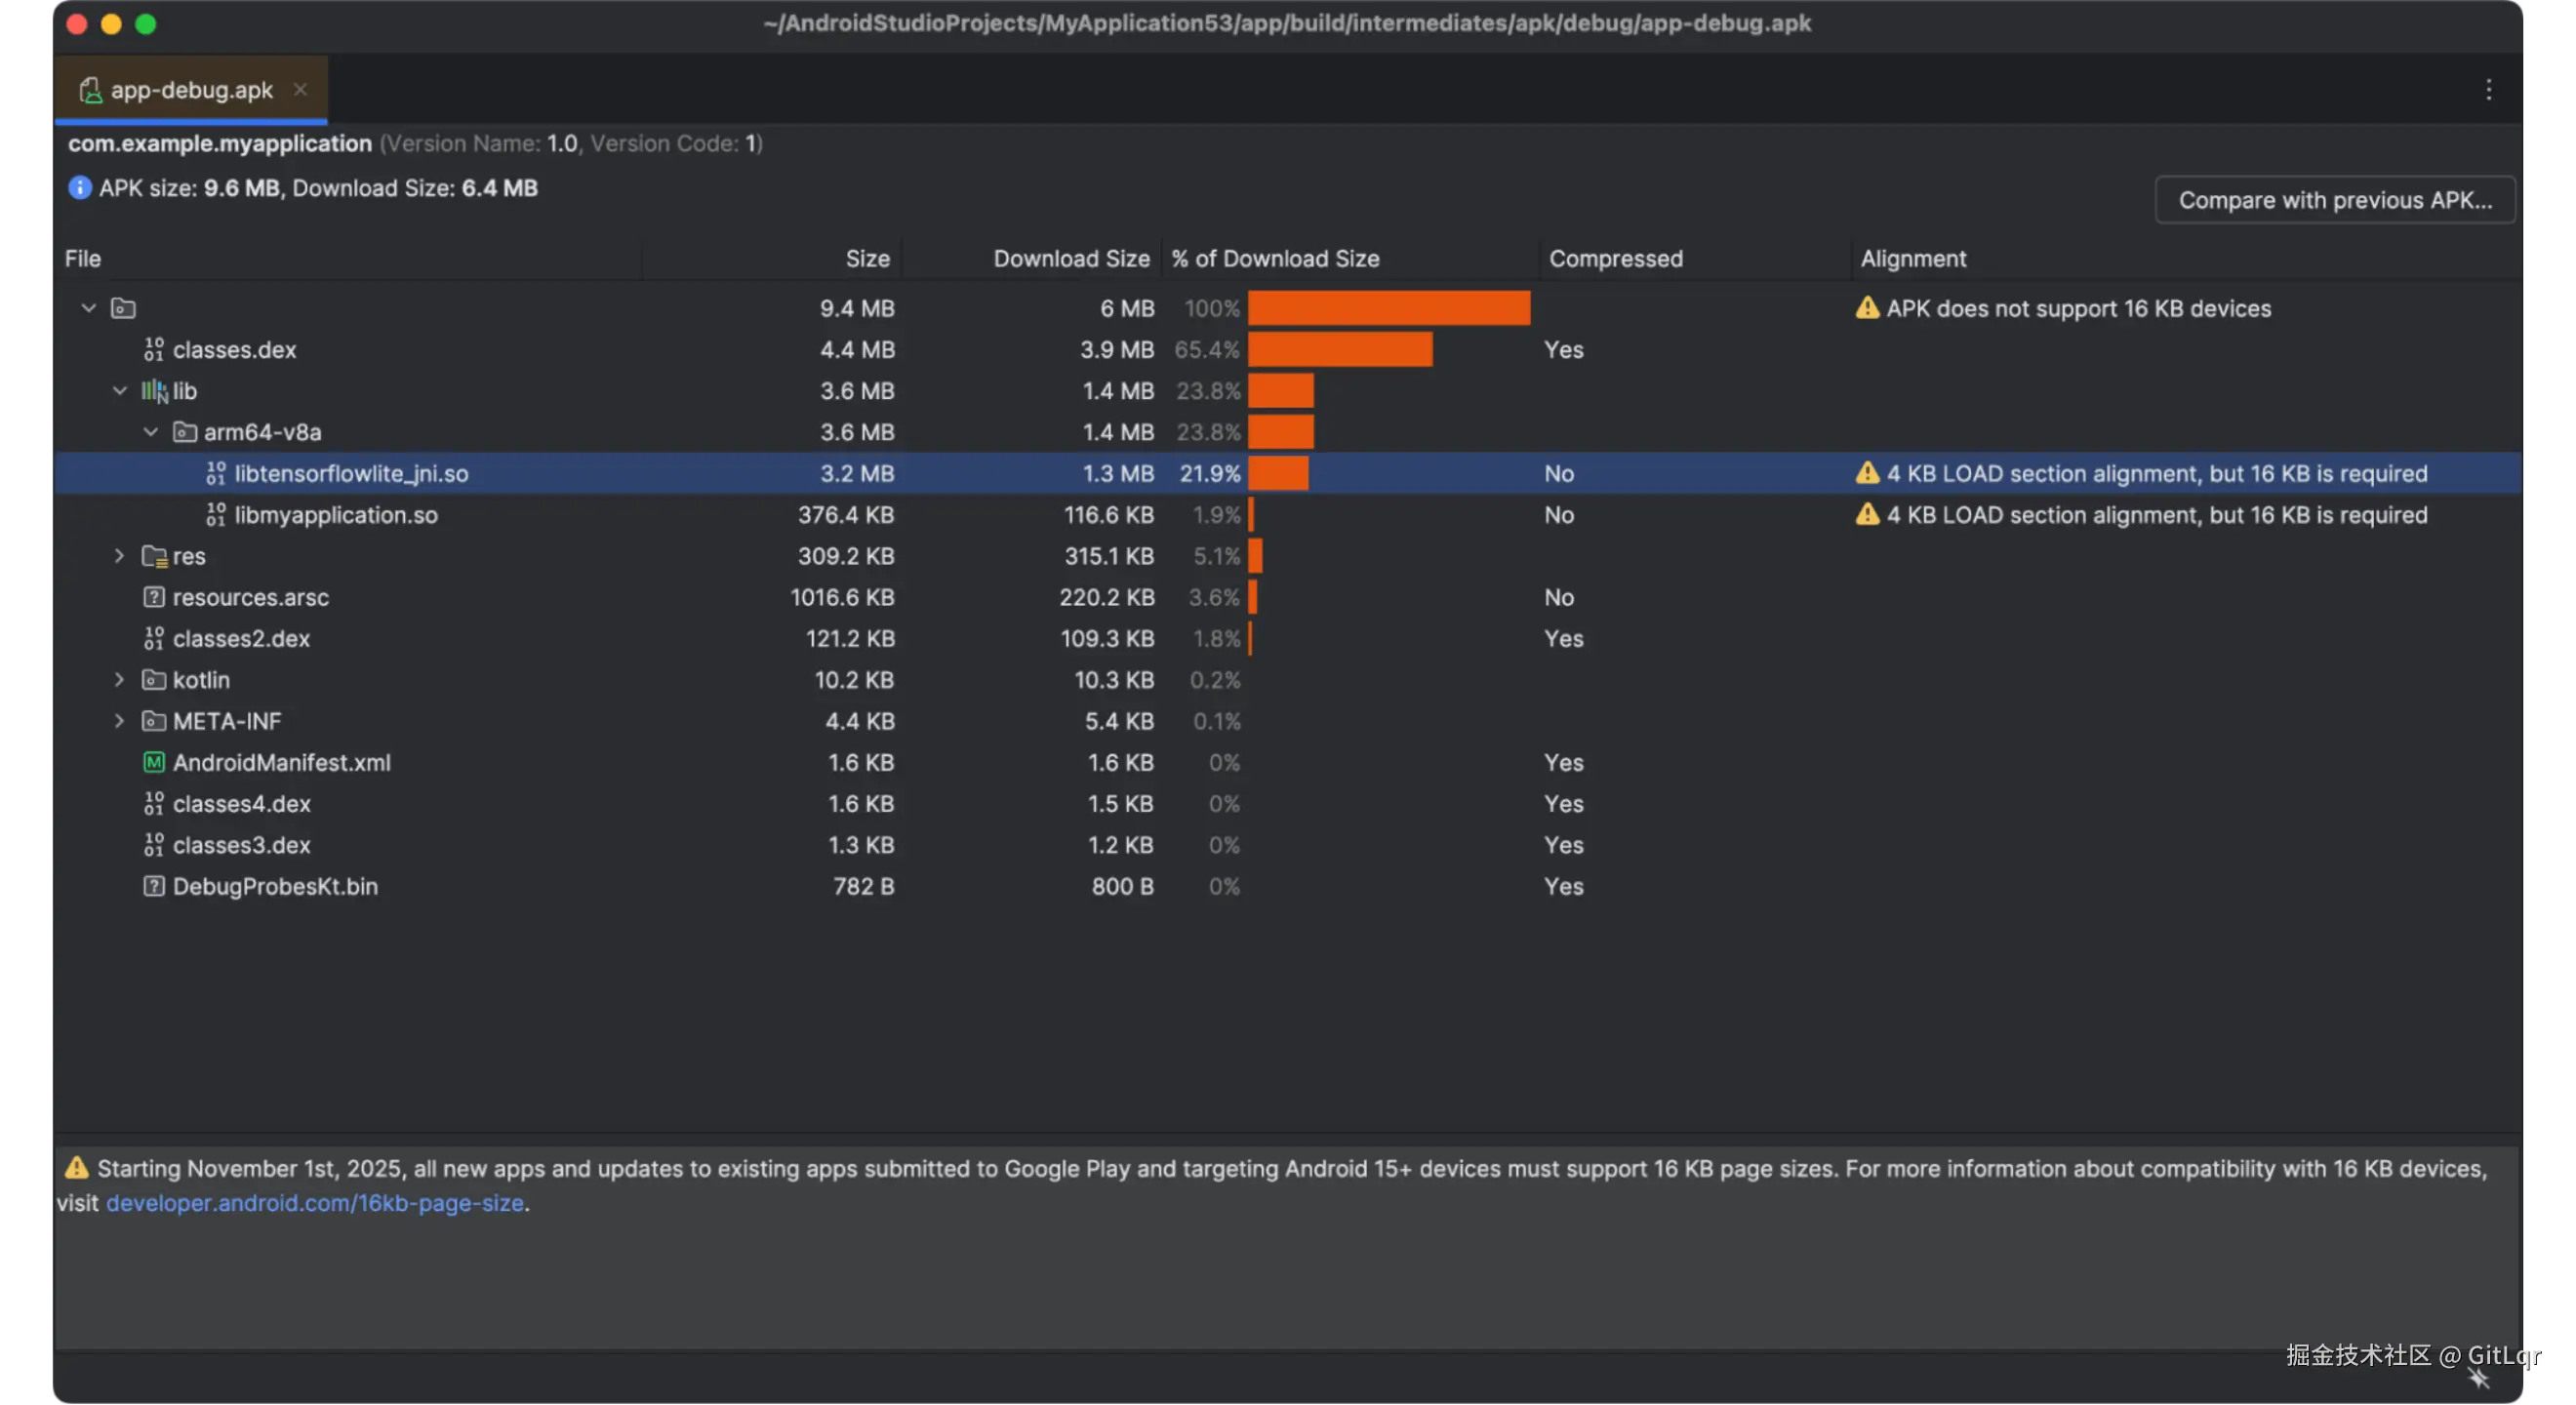Click the AndroidManifest.xml manifest icon
Screen dimensions: 2576x1405
tap(153, 762)
